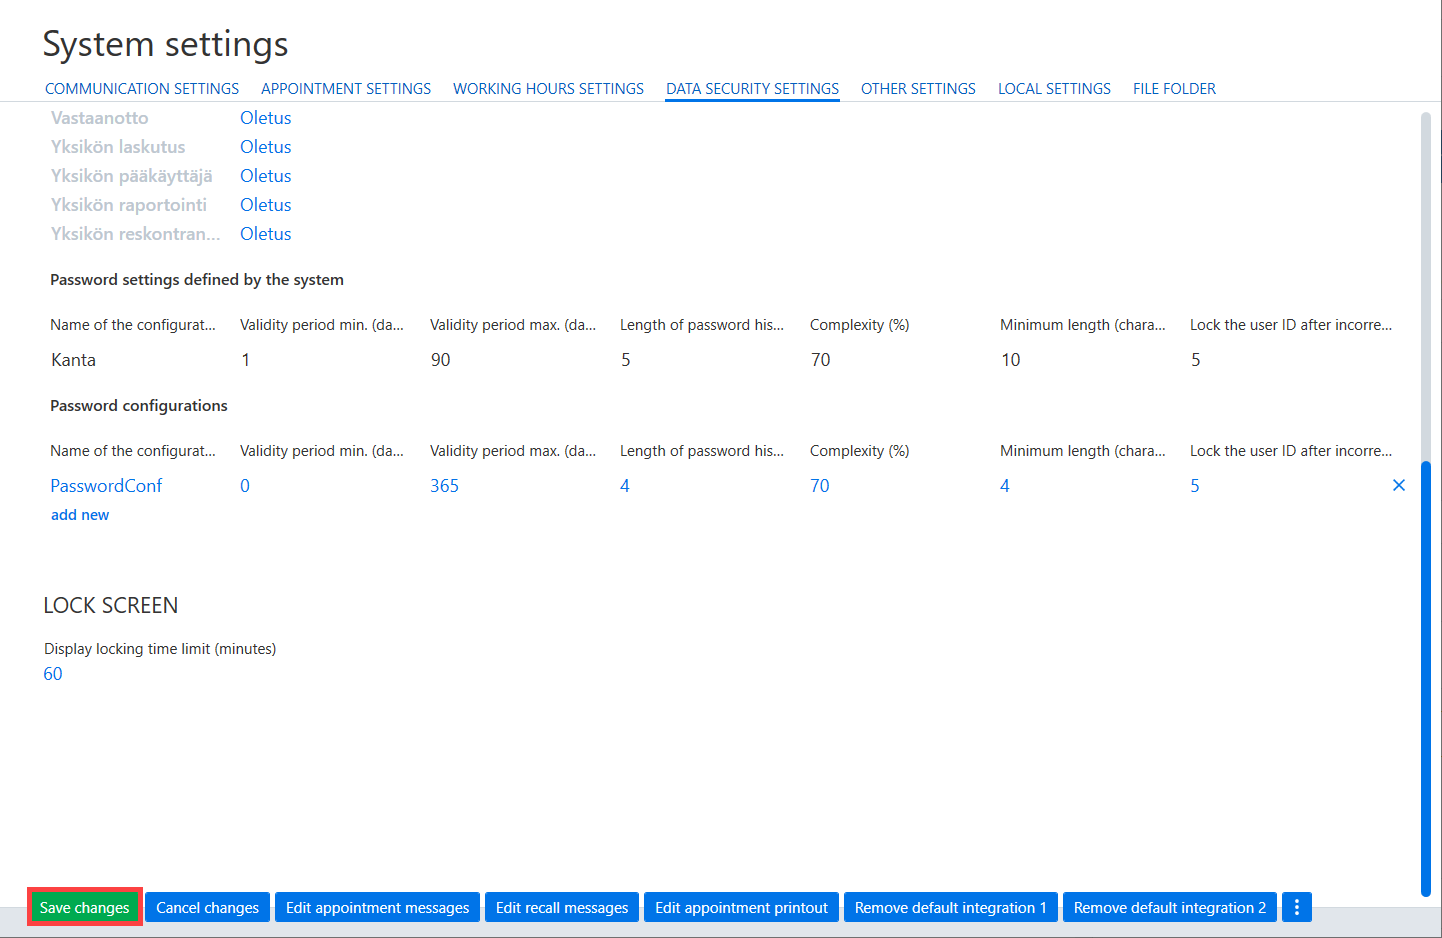The width and height of the screenshot is (1442, 938).
Task: Click Password configurations section heading
Action: [x=139, y=406]
